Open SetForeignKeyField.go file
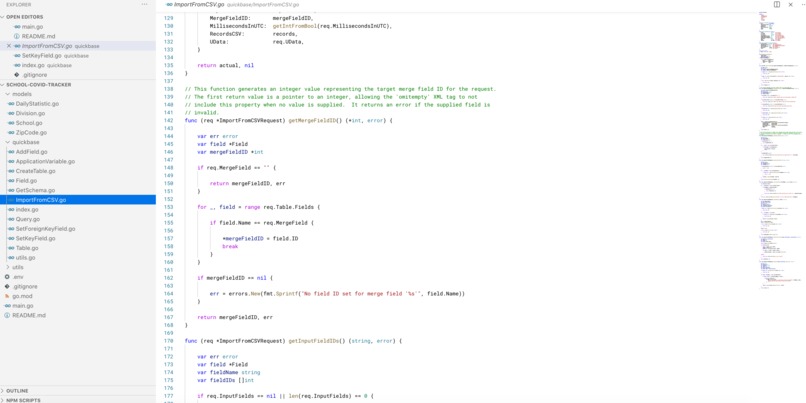This screenshot has height=403, width=806. pyautogui.click(x=45, y=229)
